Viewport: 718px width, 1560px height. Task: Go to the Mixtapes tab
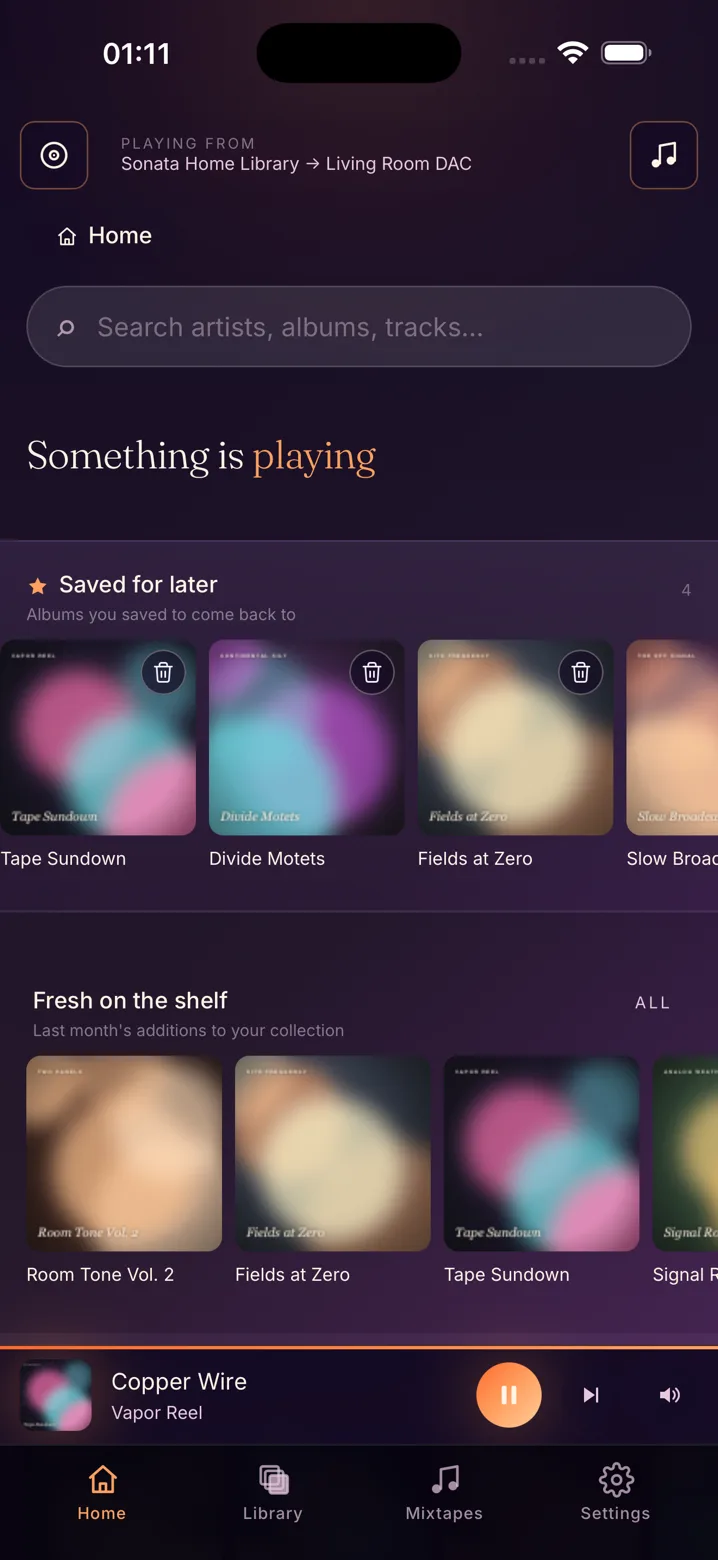444,1492
